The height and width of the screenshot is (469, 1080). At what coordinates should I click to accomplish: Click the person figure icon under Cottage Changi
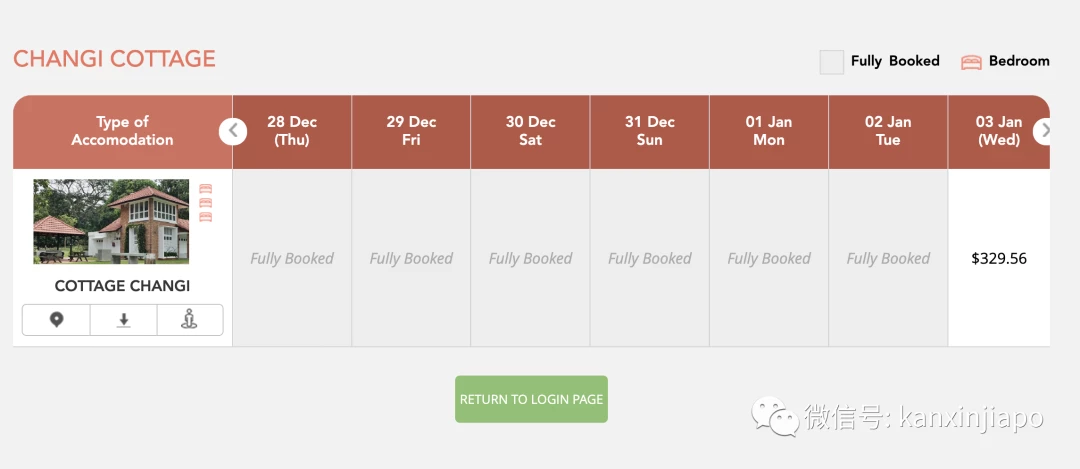[189, 320]
